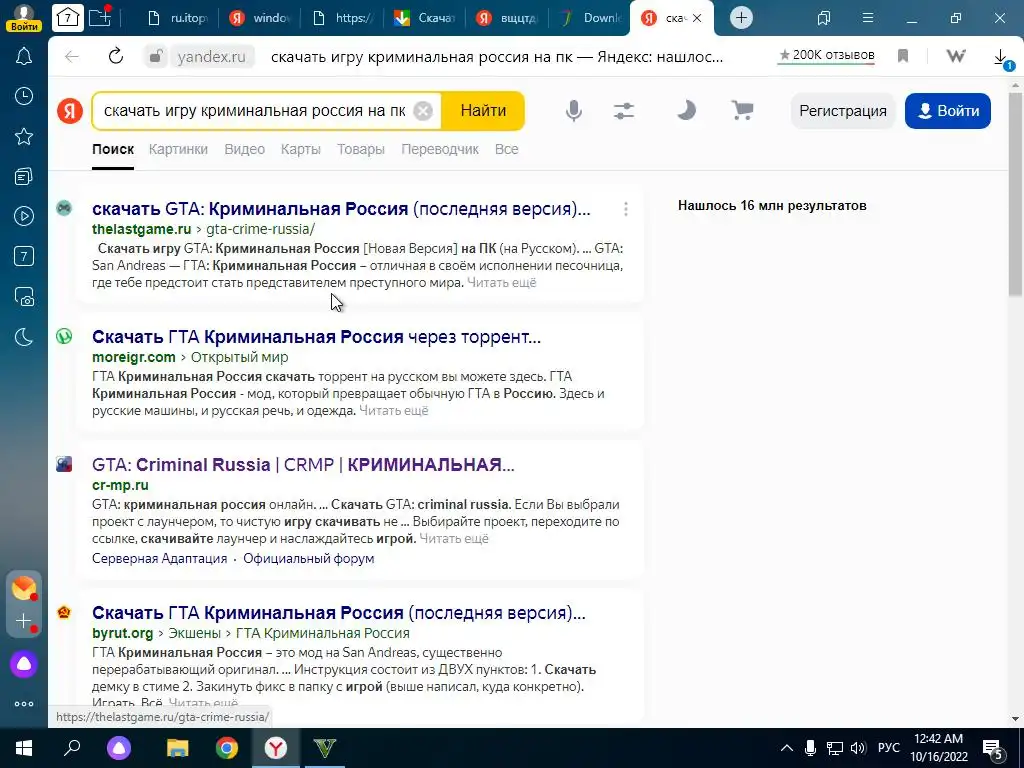Viewport: 1024px width, 768px height.
Task: Select the Товары search tab
Action: pyautogui.click(x=360, y=150)
